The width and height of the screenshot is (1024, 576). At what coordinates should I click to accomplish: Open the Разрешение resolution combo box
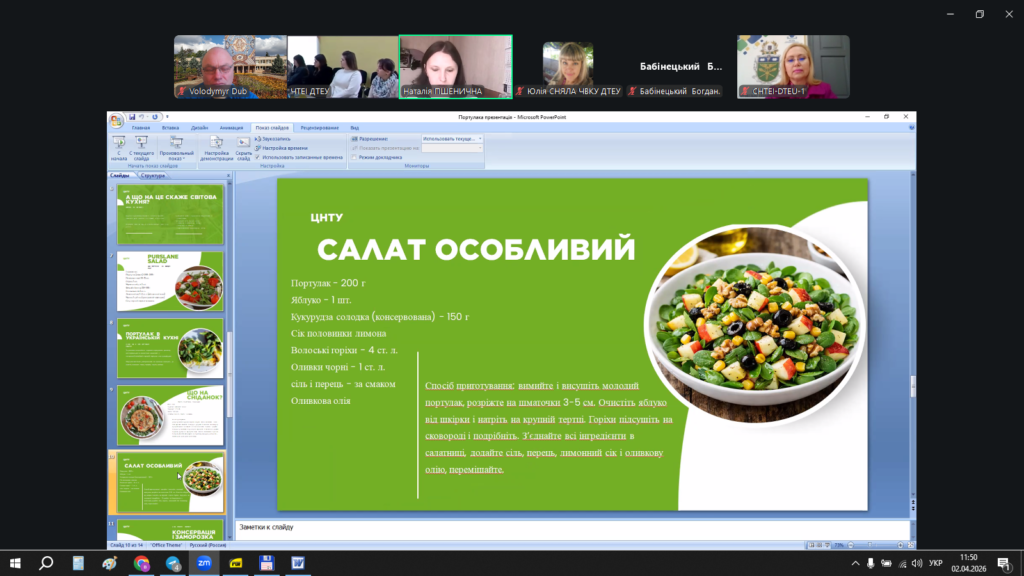point(452,139)
